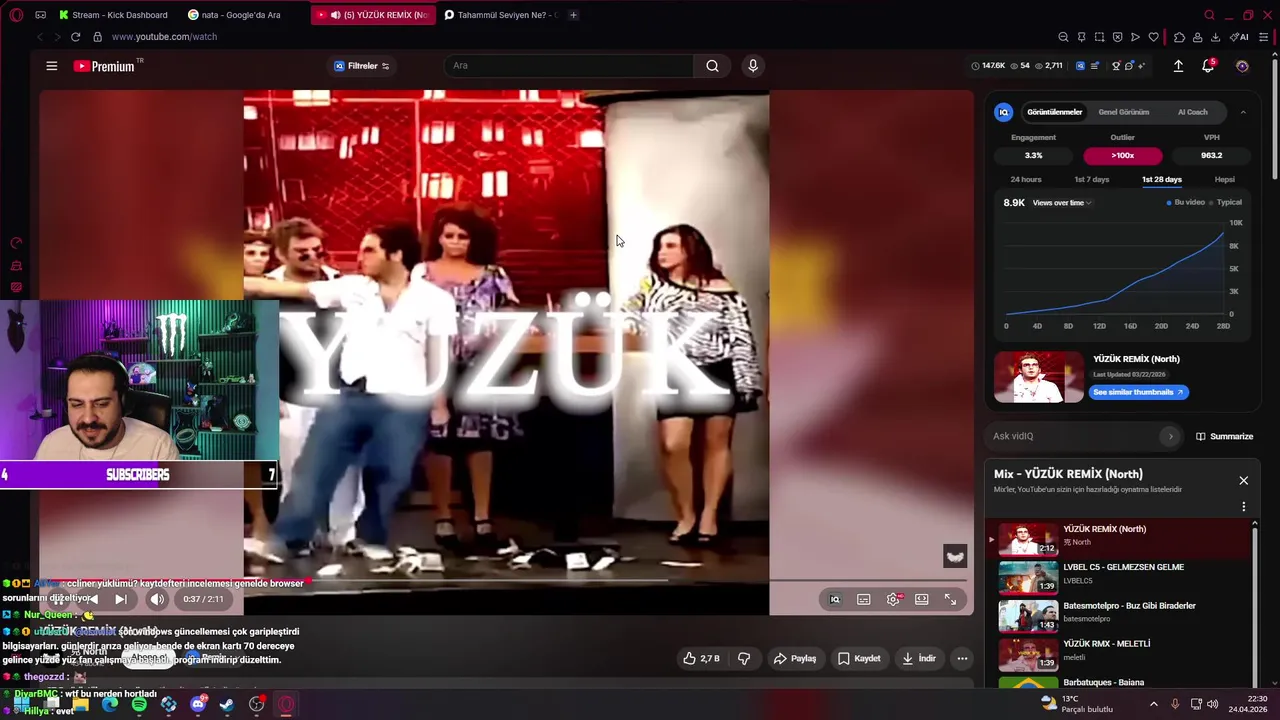
Task: Open more actions three-dot menu below video
Action: click(962, 658)
